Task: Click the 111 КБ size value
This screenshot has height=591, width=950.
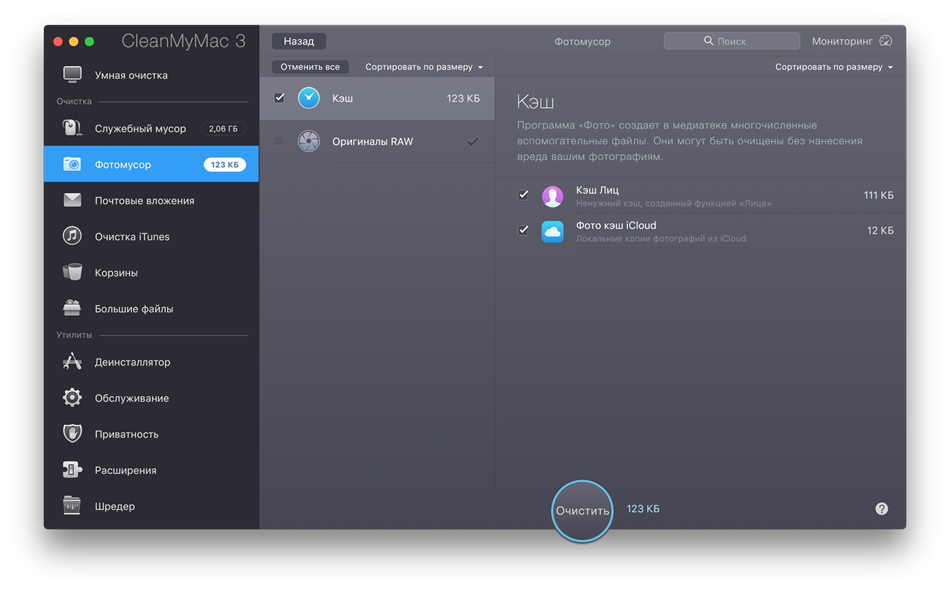Action: (879, 195)
